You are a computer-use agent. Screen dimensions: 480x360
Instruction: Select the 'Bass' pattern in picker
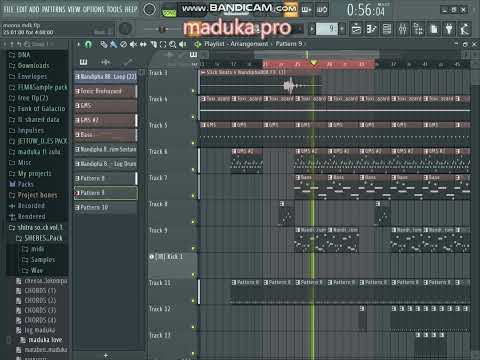pyautogui.click(x=105, y=135)
